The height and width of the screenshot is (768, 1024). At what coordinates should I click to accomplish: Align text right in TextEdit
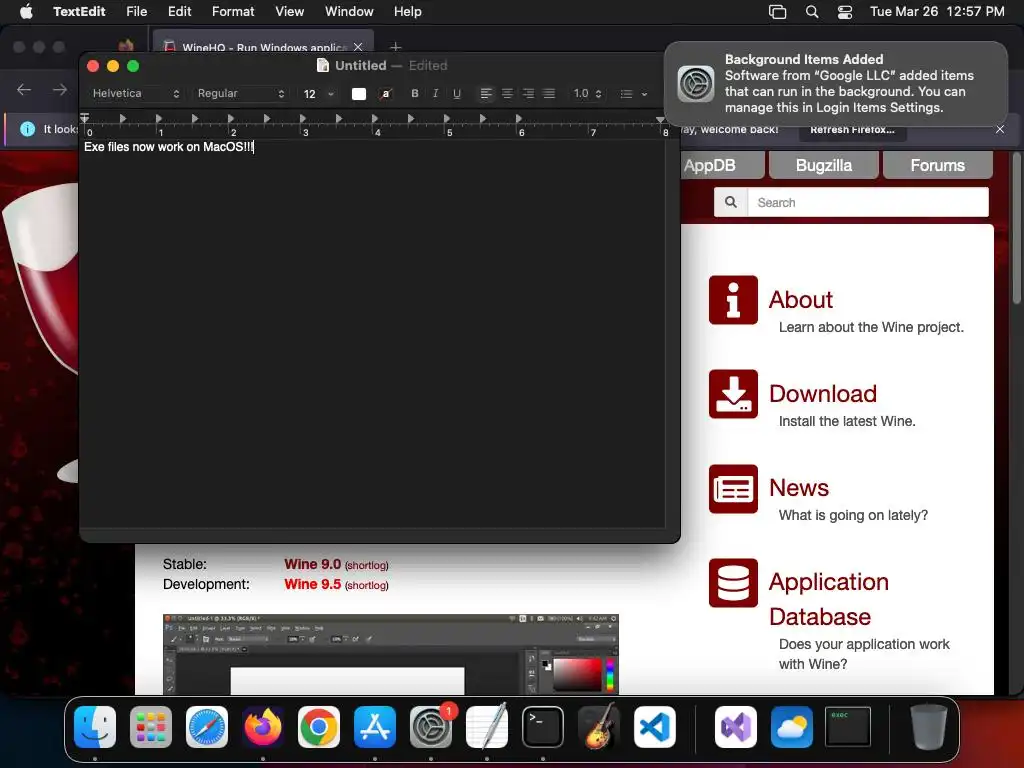(528, 93)
